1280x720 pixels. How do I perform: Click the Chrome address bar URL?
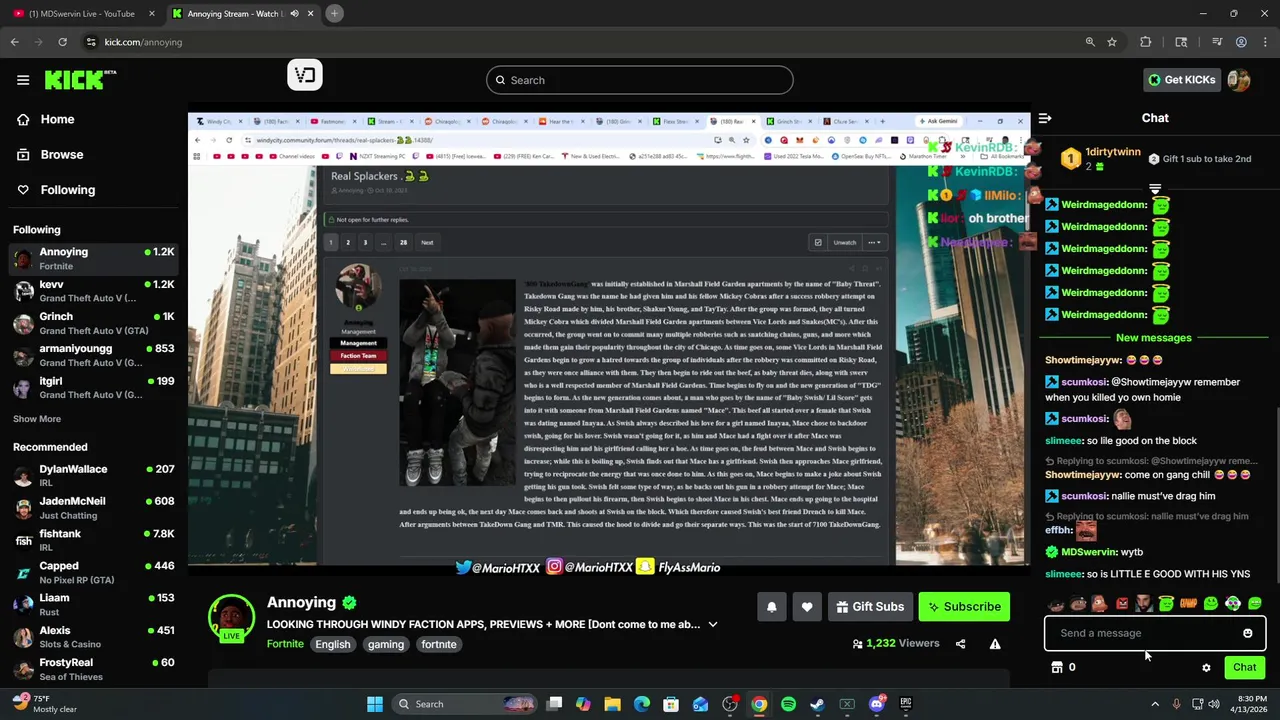[x=143, y=42]
